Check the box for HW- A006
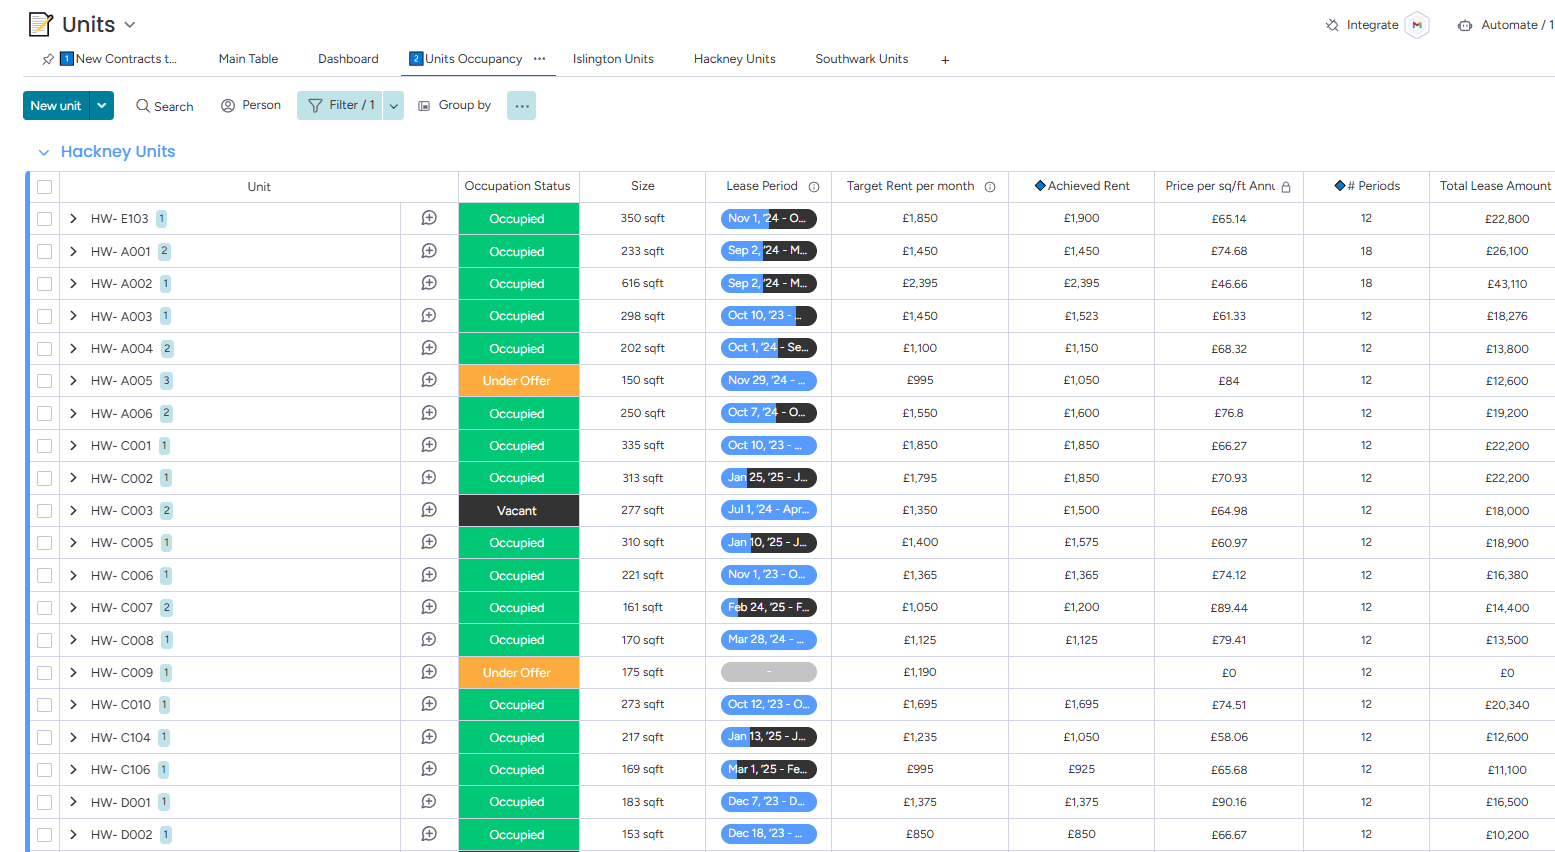The width and height of the screenshot is (1555, 852). pos(44,413)
